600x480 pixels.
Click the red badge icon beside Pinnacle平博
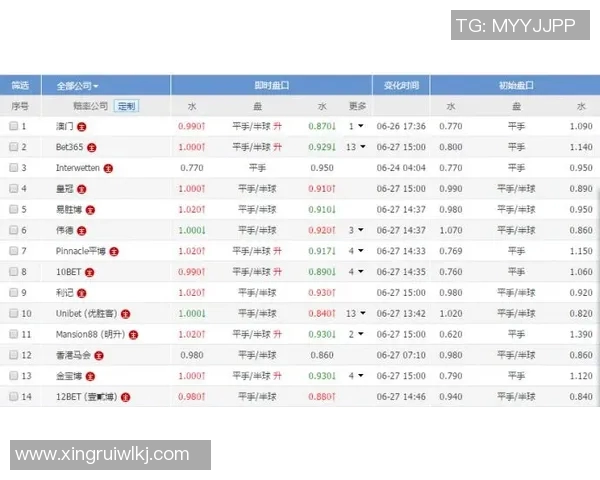pos(114,251)
